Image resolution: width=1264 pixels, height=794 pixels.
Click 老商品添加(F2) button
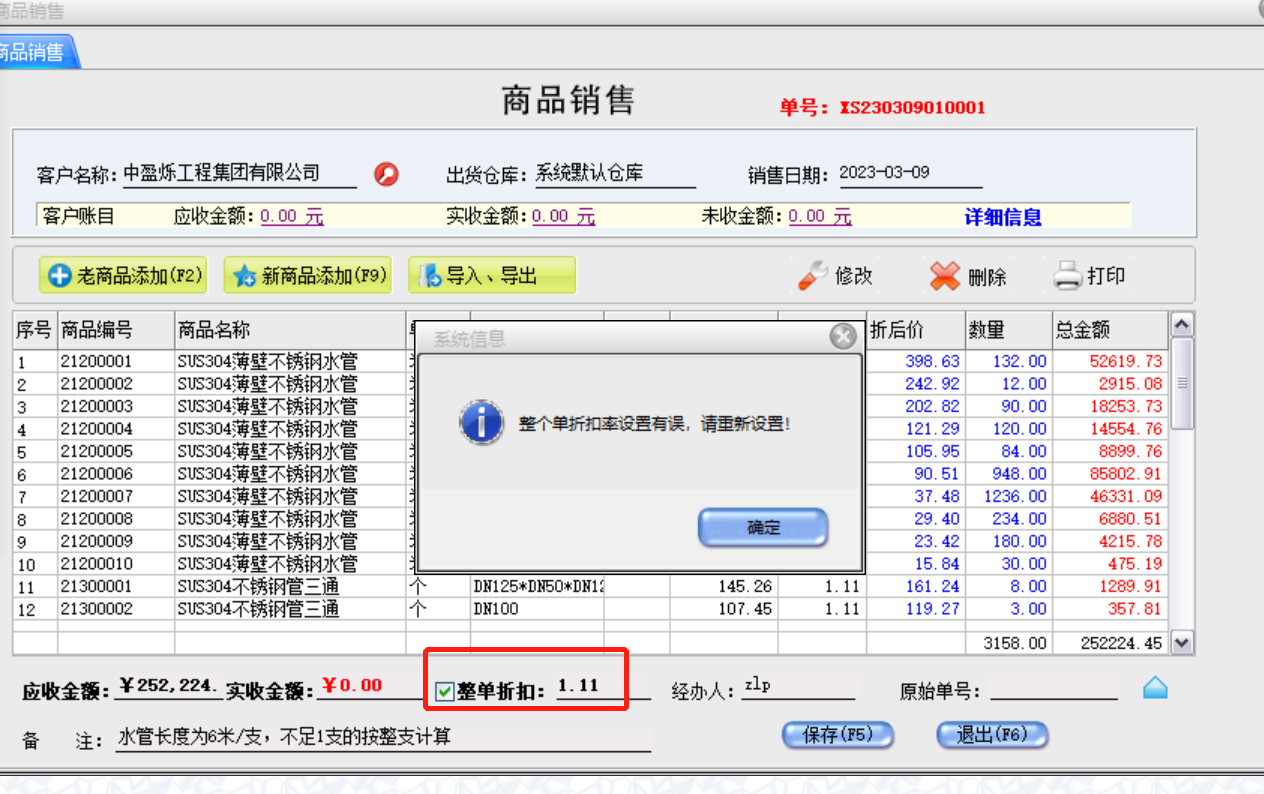(123, 275)
